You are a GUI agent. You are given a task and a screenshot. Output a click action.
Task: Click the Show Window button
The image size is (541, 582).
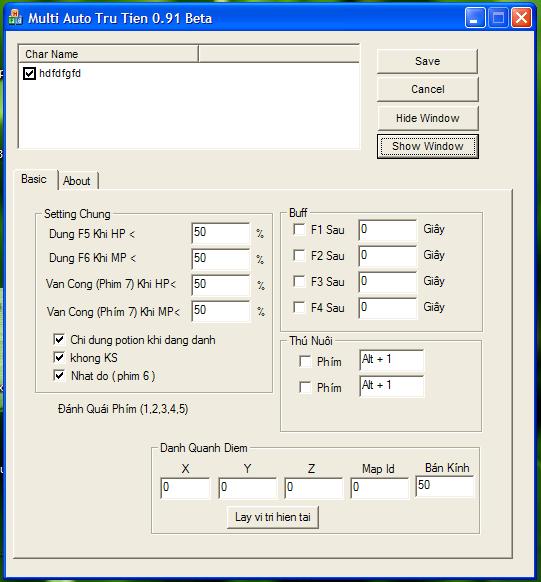click(x=427, y=146)
